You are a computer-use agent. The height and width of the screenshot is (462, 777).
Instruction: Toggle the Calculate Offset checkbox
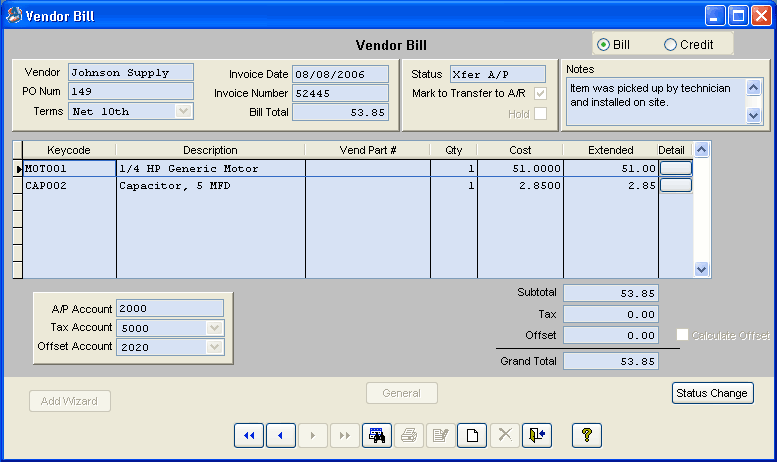[682, 335]
